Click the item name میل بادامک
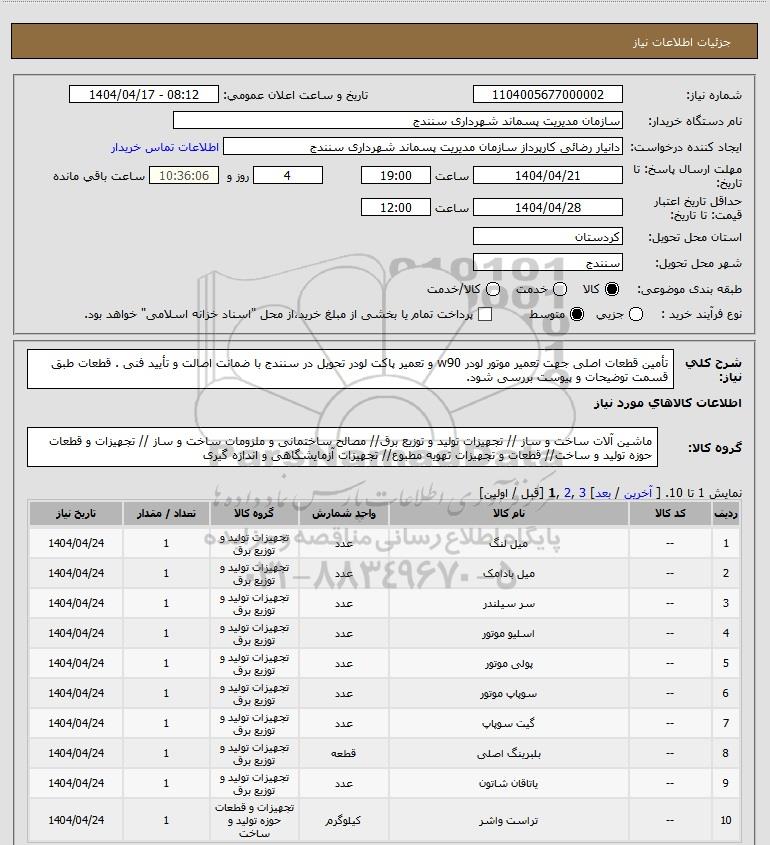The height and width of the screenshot is (845, 770). tap(509, 574)
